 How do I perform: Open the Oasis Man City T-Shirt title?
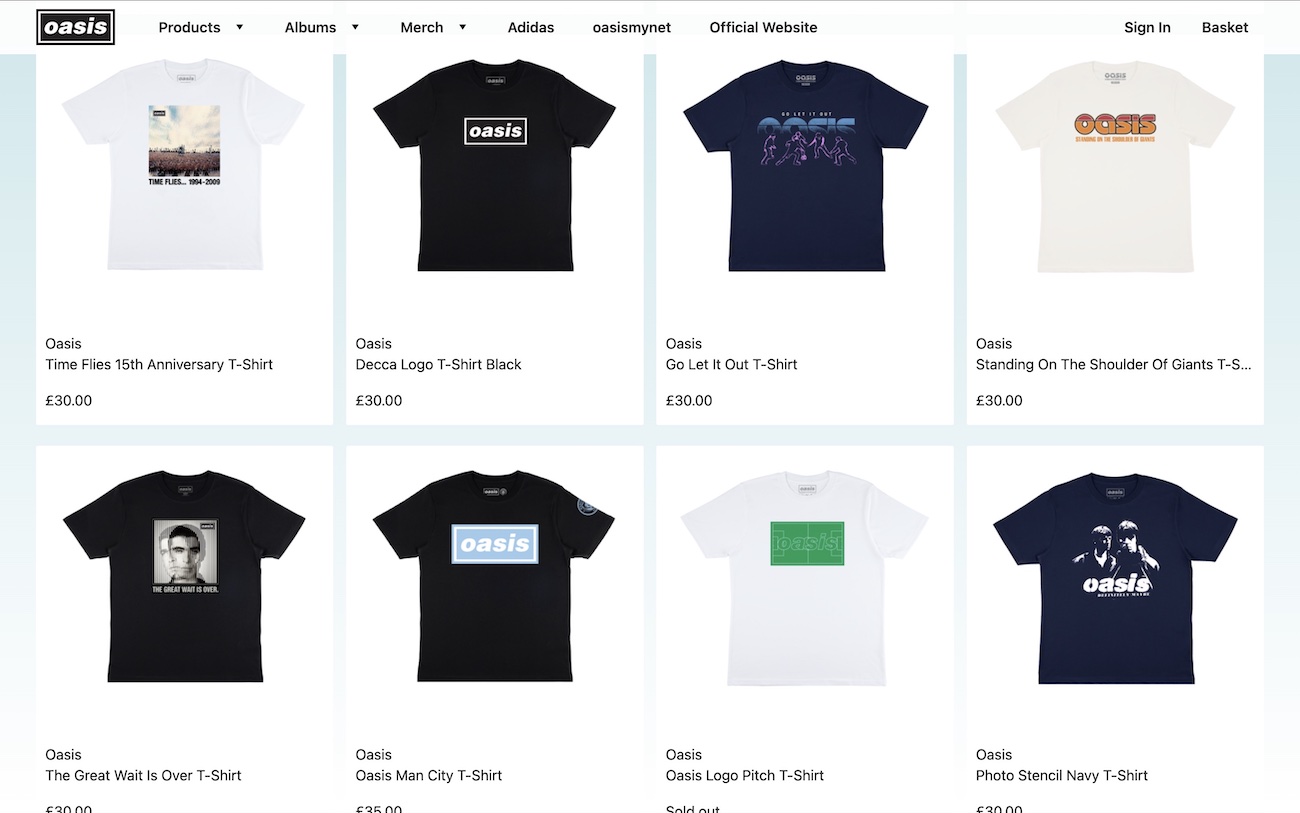pyautogui.click(x=429, y=775)
